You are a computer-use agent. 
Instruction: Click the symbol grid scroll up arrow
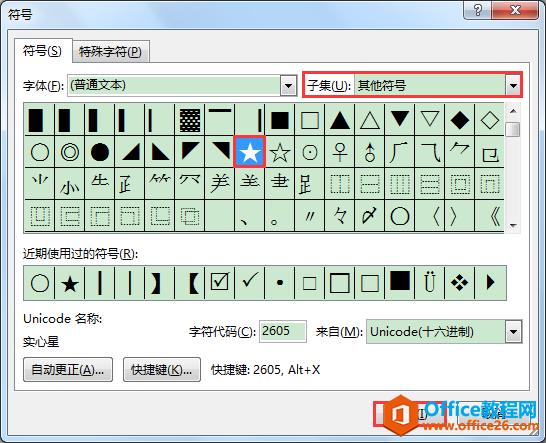[513, 111]
